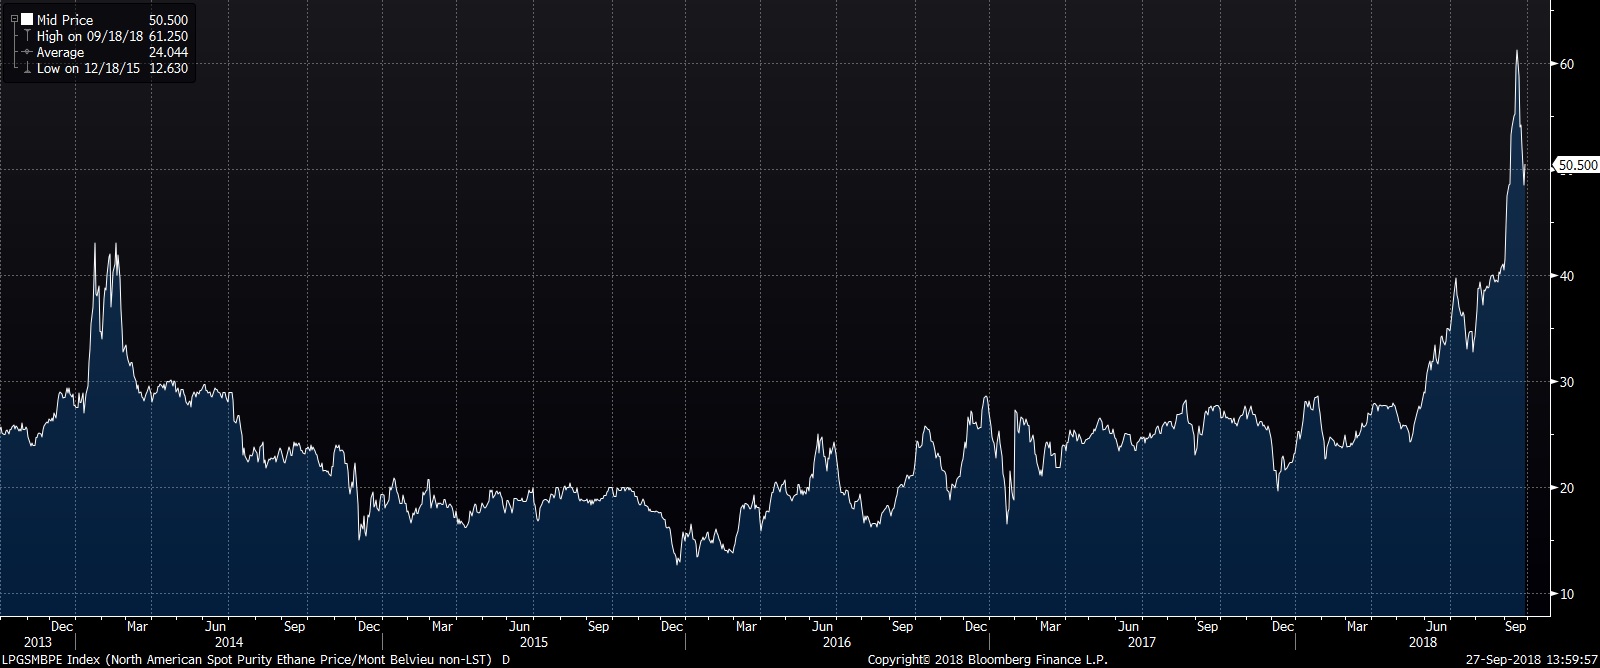
Task: Click the 2016 year label on x-axis
Action: (x=836, y=641)
